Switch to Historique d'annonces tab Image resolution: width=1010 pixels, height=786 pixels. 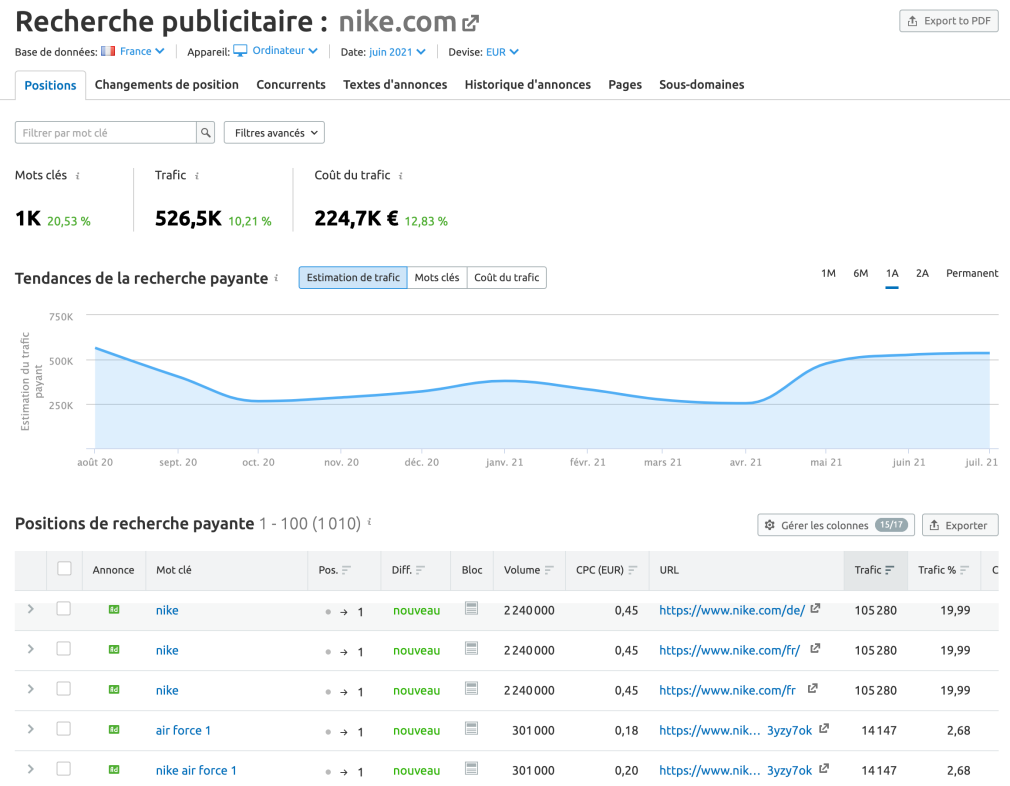tap(528, 84)
